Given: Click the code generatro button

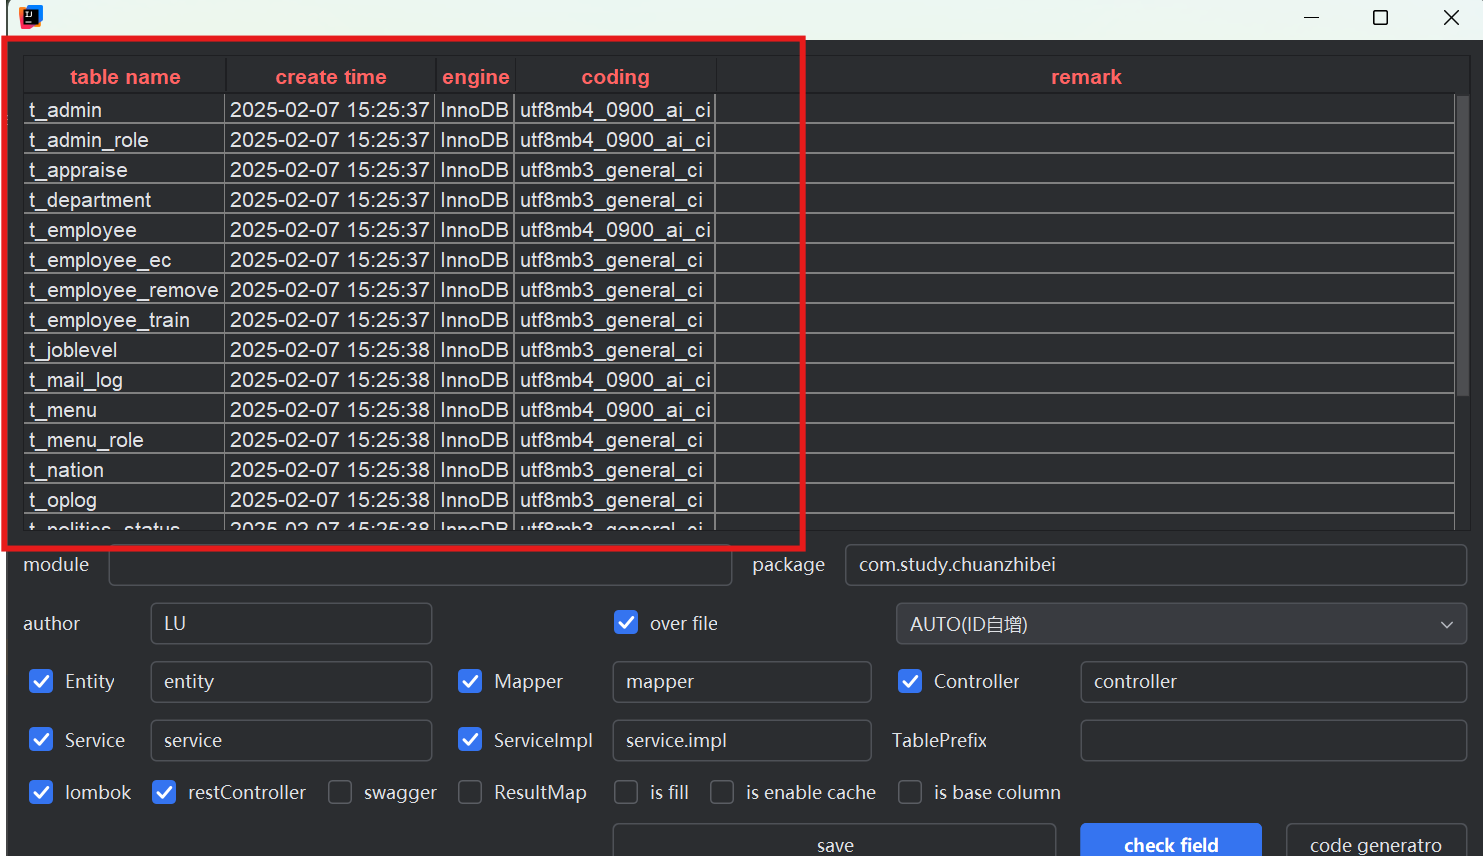Looking at the screenshot, I should 1376,844.
